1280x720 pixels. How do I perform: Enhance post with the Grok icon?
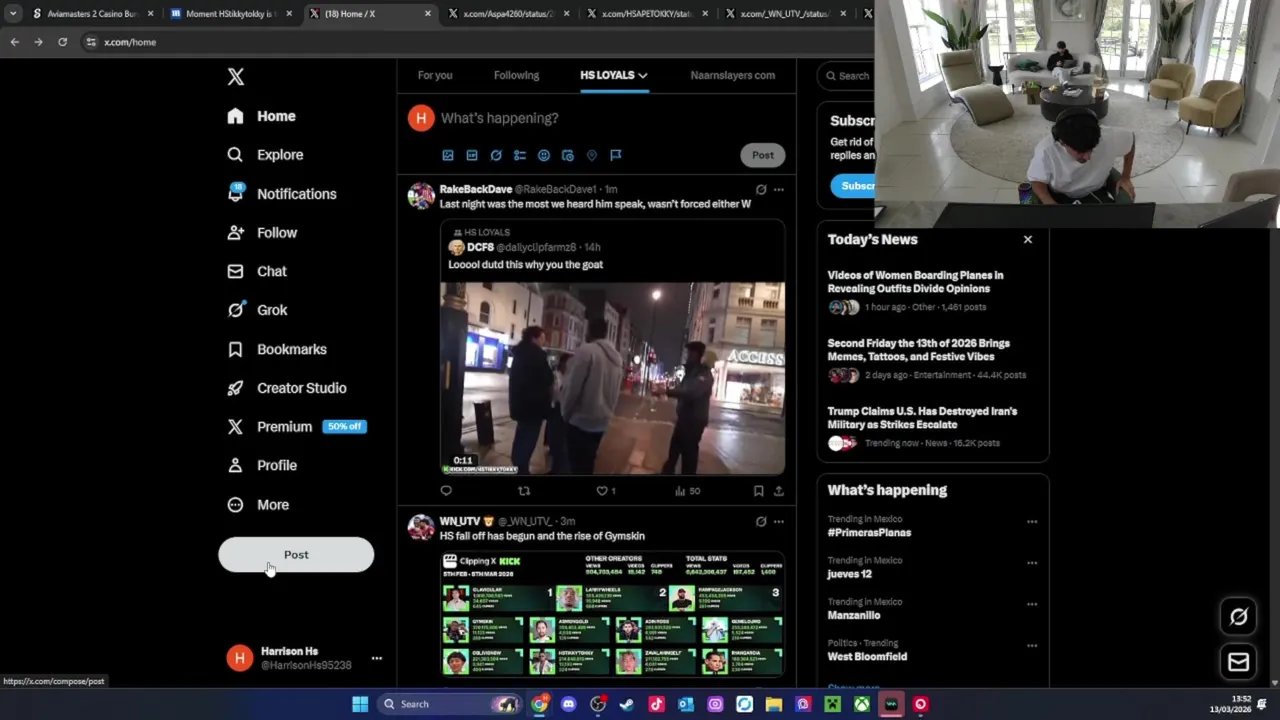click(x=496, y=155)
